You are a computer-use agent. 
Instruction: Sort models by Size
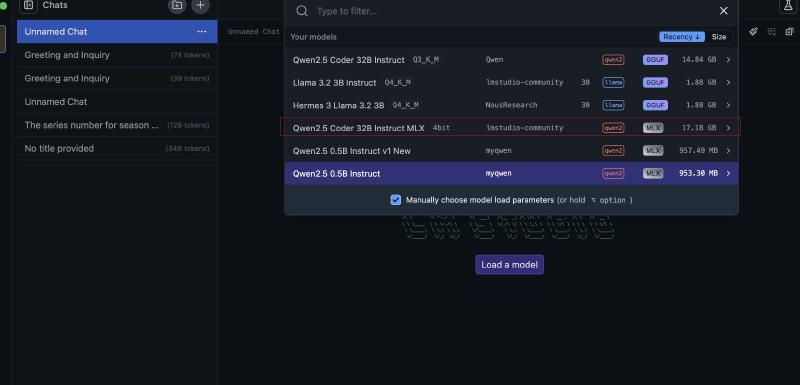[x=719, y=37]
